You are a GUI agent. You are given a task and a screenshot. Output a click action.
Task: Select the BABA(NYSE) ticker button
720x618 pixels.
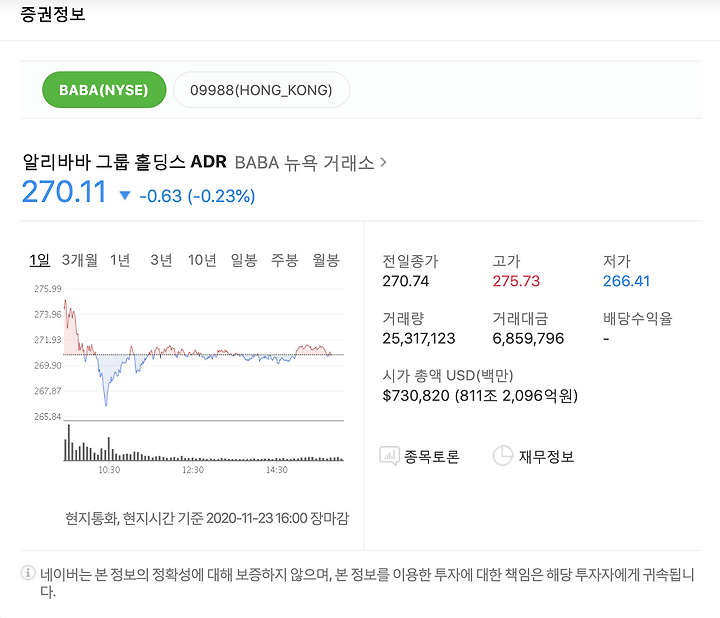point(104,90)
